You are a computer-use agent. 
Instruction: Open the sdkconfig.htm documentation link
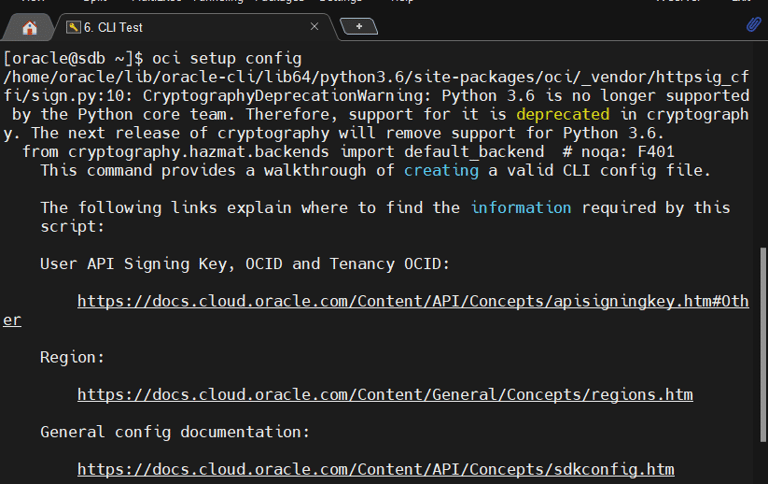[x=376, y=469]
